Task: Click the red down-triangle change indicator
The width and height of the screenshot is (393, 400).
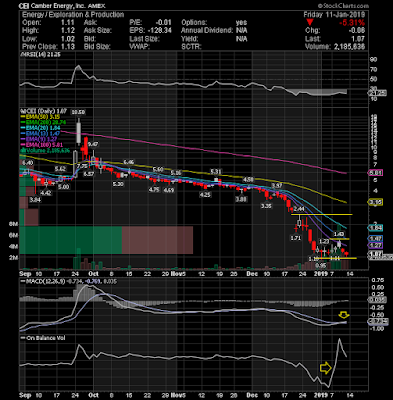Action: [x=310, y=22]
